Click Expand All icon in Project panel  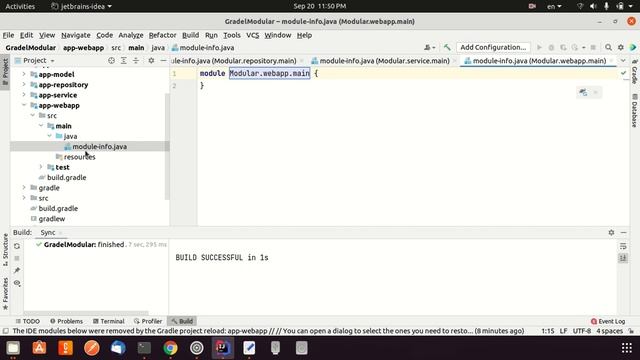pyautogui.click(x=124, y=60)
